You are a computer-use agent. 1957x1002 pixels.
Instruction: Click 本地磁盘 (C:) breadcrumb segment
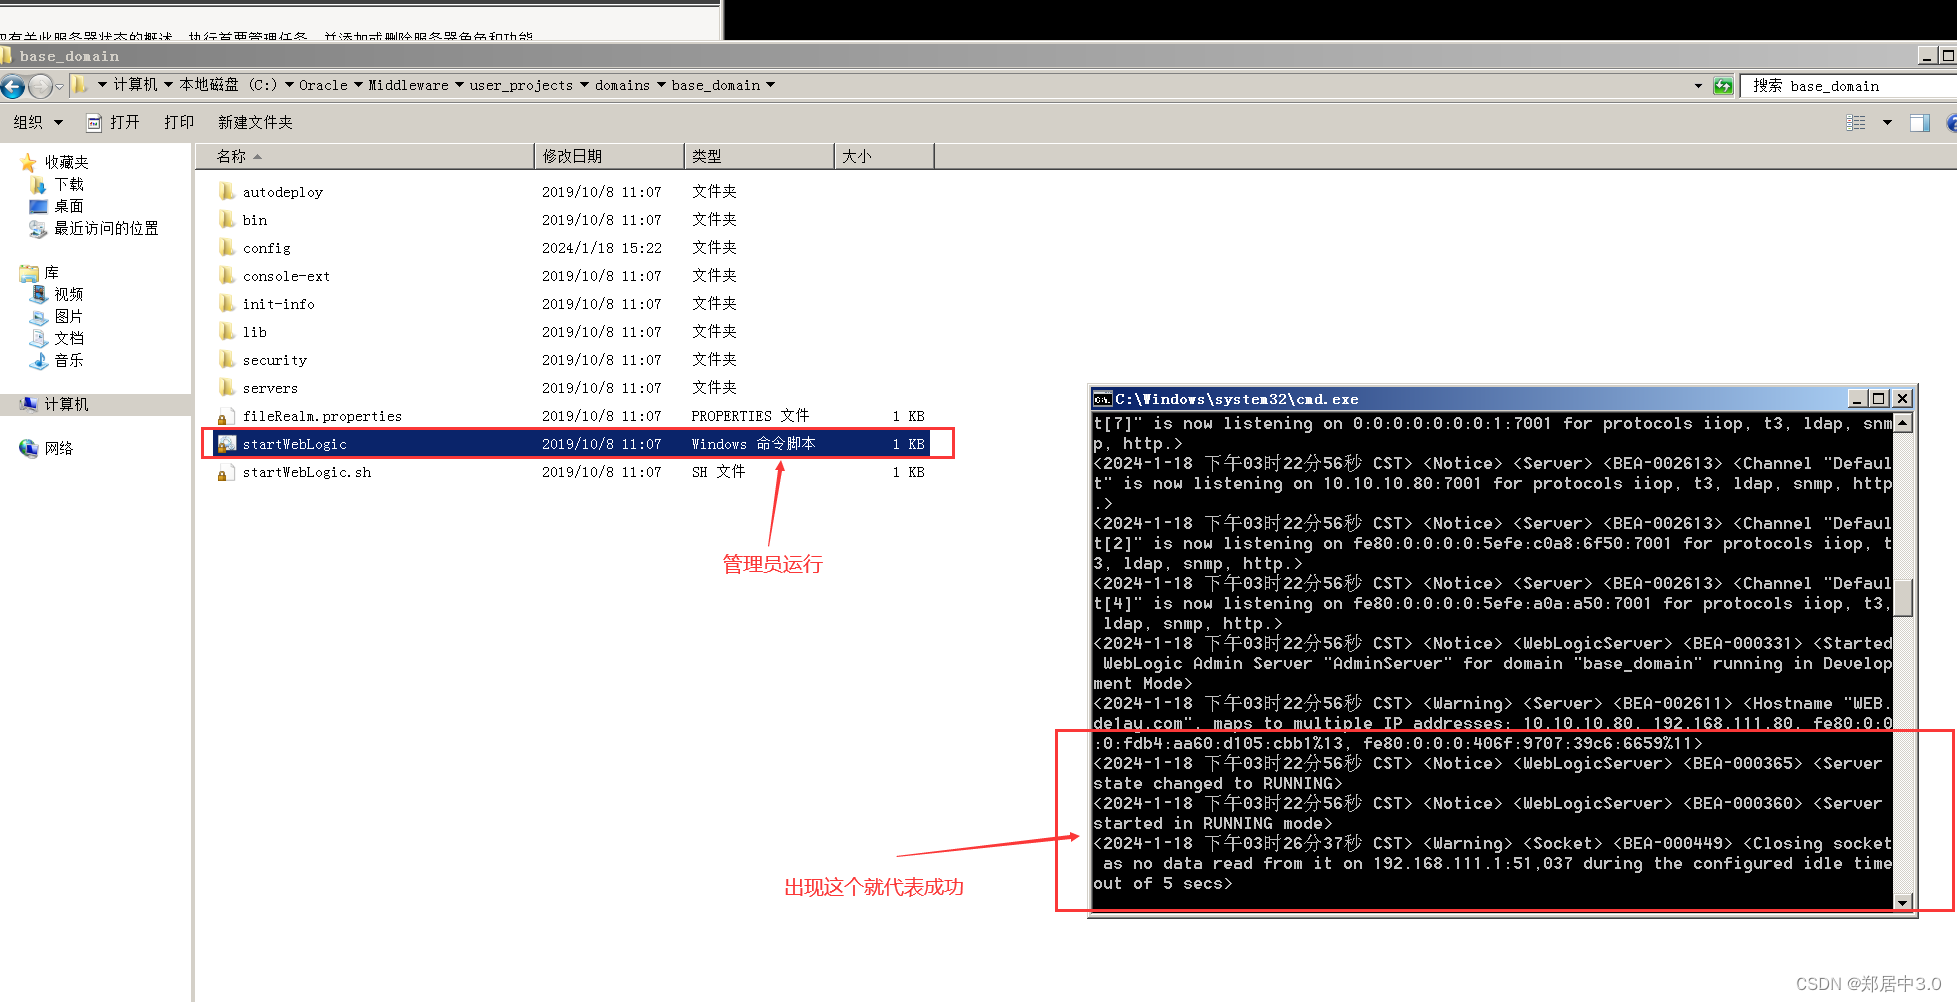pos(228,85)
